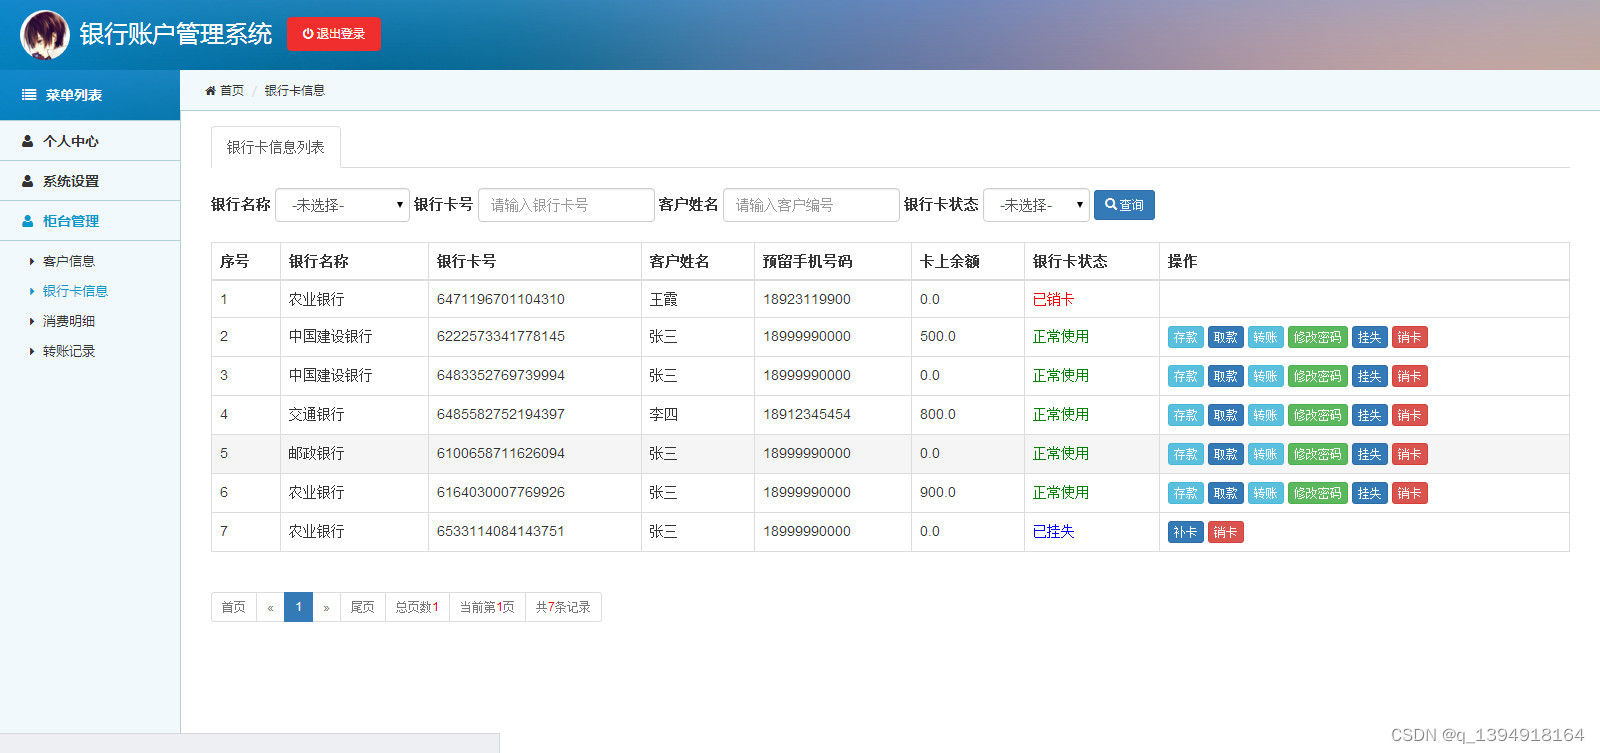
Task: Open 客户信息 submenu item
Action: pos(68,261)
